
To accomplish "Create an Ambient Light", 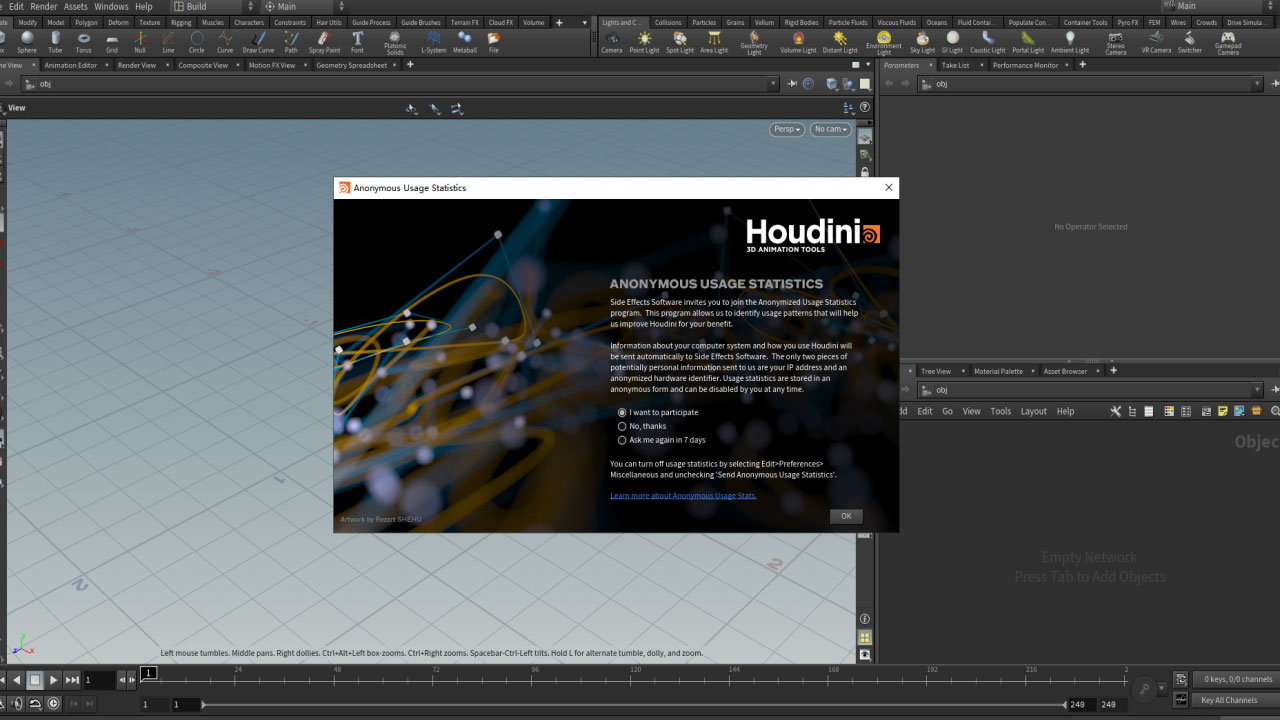I will pyautogui.click(x=1070, y=42).
